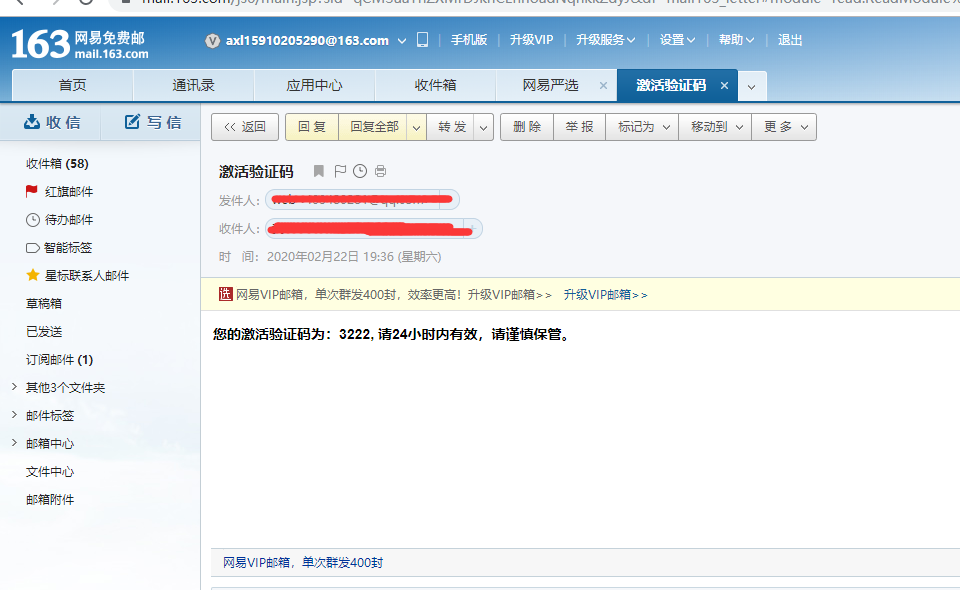This screenshot has width=960, height=590.
Task: Expand the account email dropdown
Action: pos(402,41)
